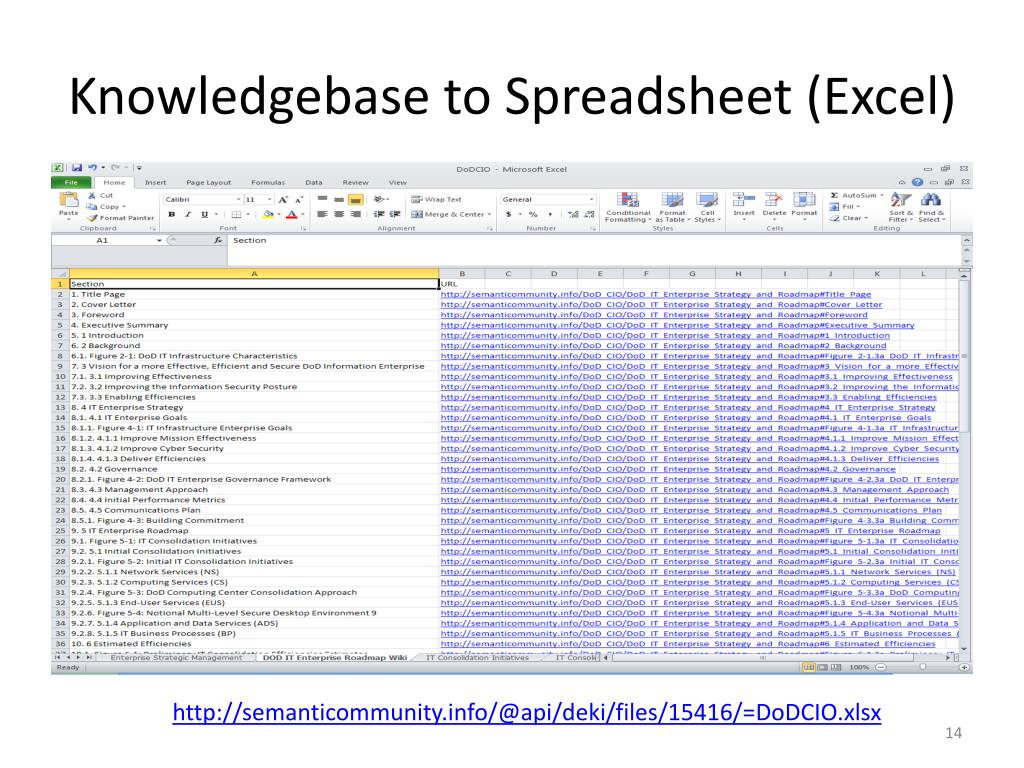Open the DoDCIO.xlsx link below the screenshot

(x=527, y=713)
